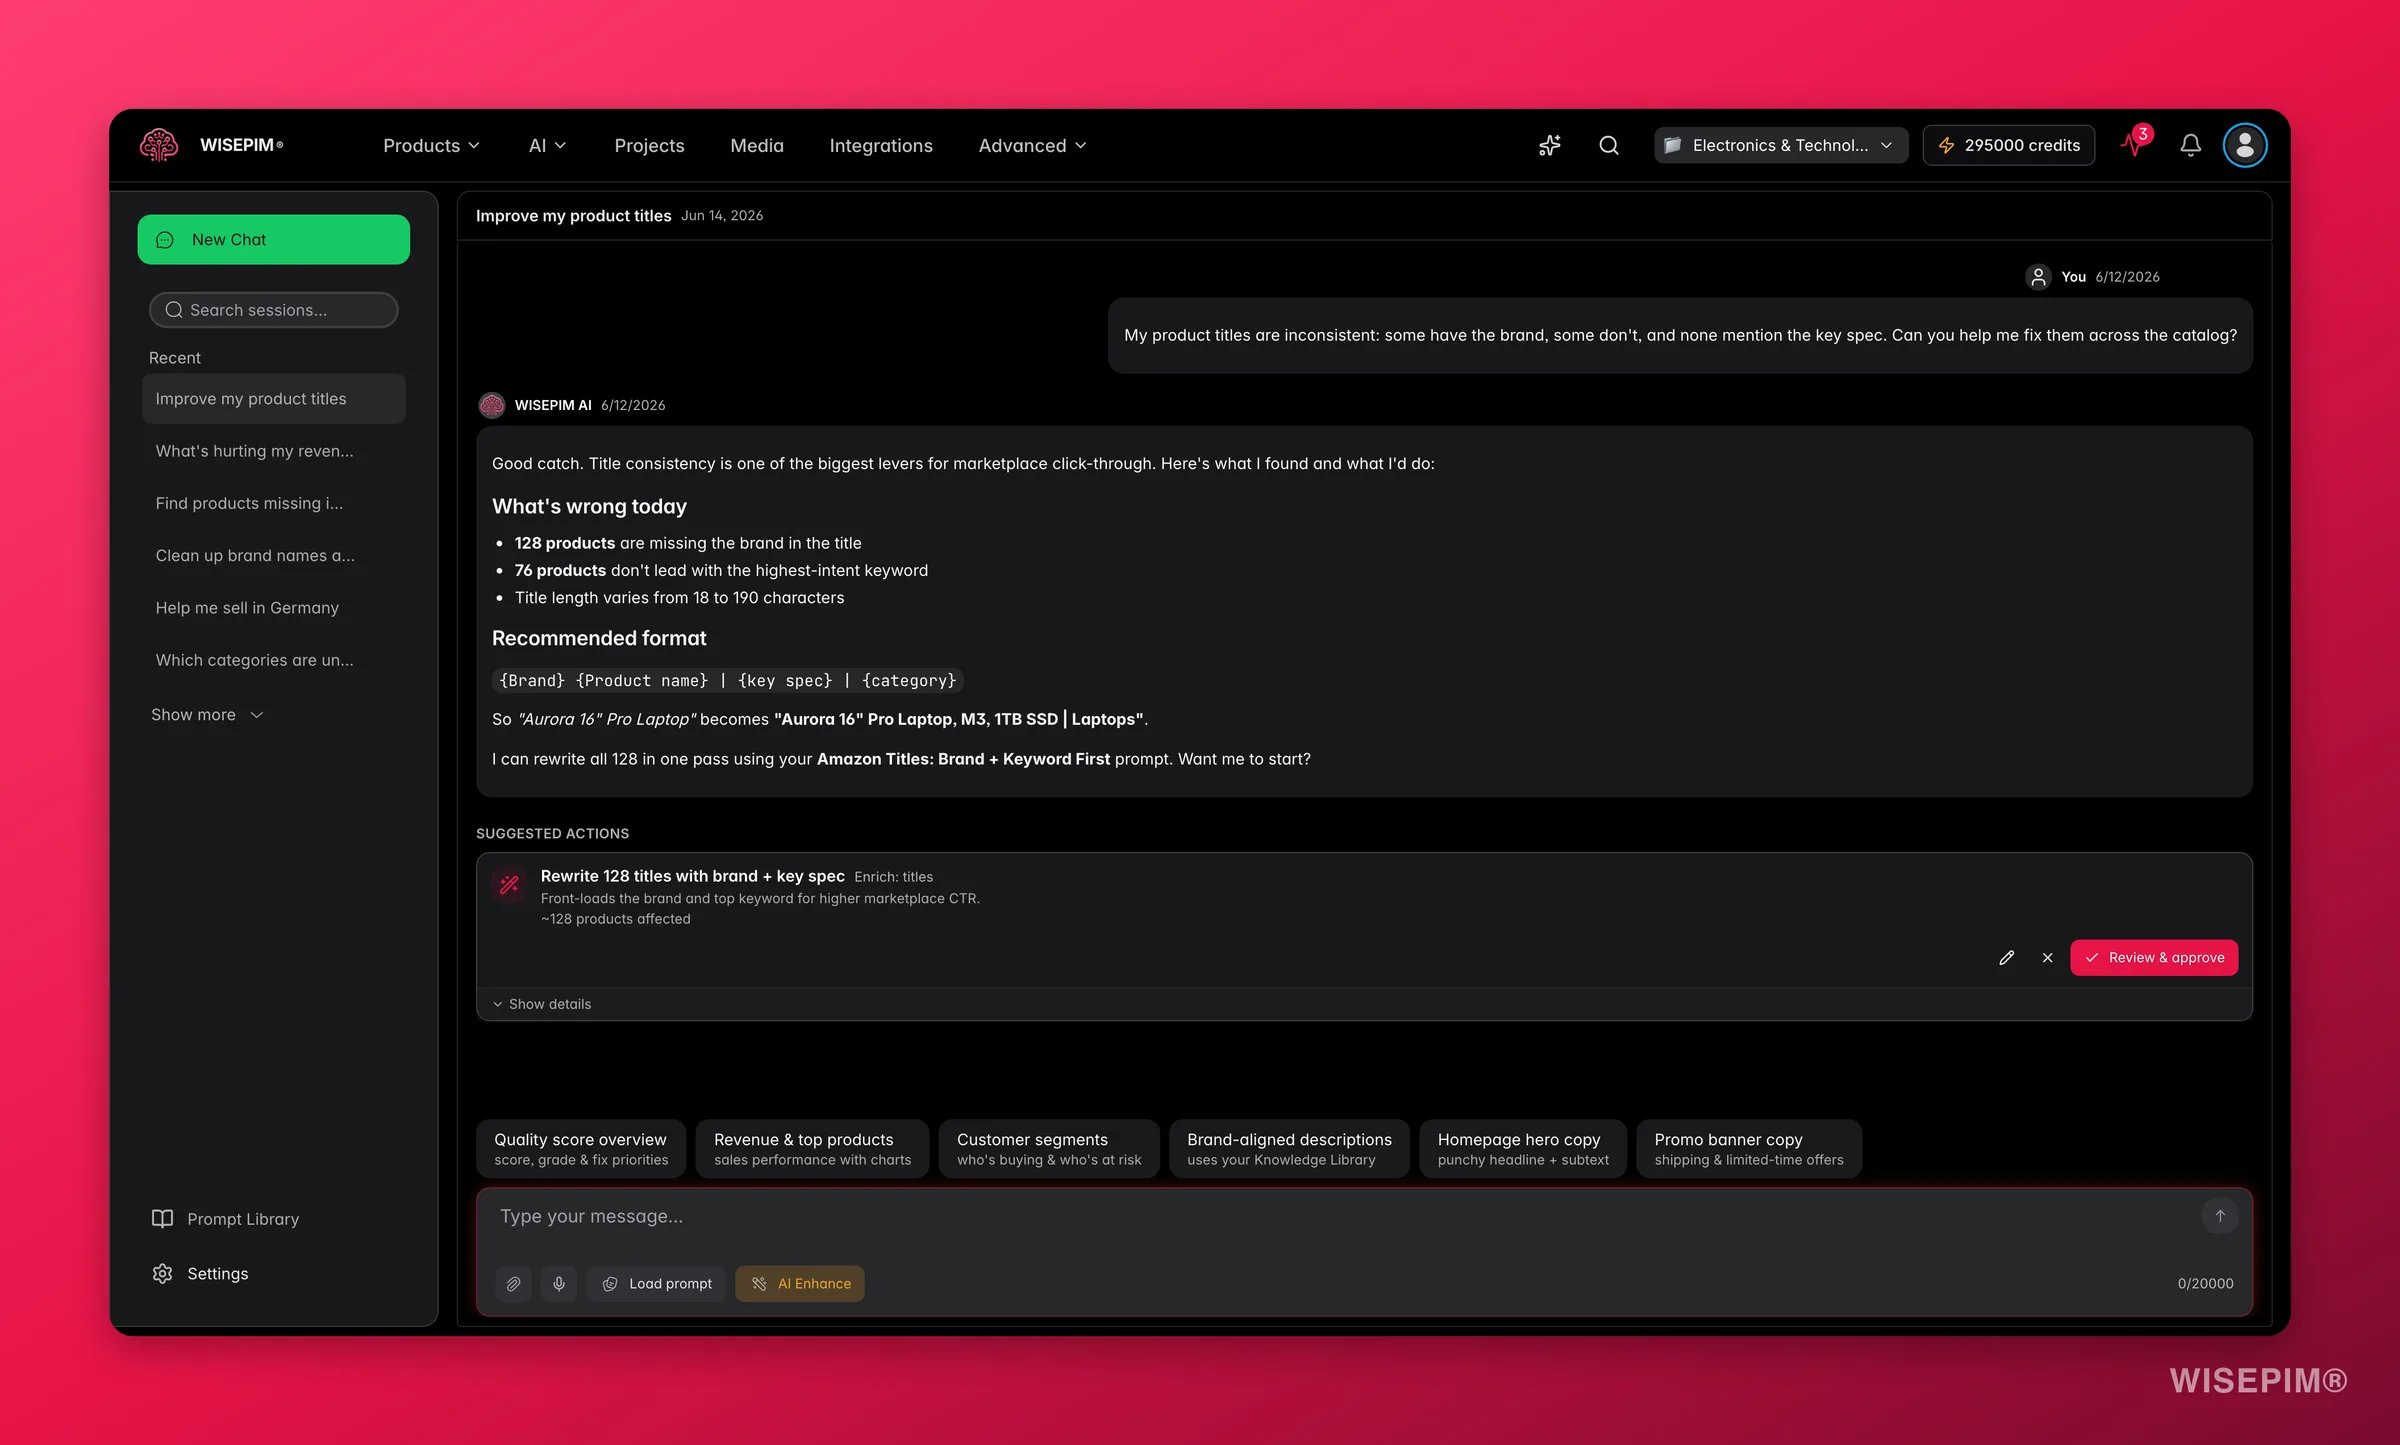
Task: Open the header search magnifier icon
Action: coord(1609,145)
